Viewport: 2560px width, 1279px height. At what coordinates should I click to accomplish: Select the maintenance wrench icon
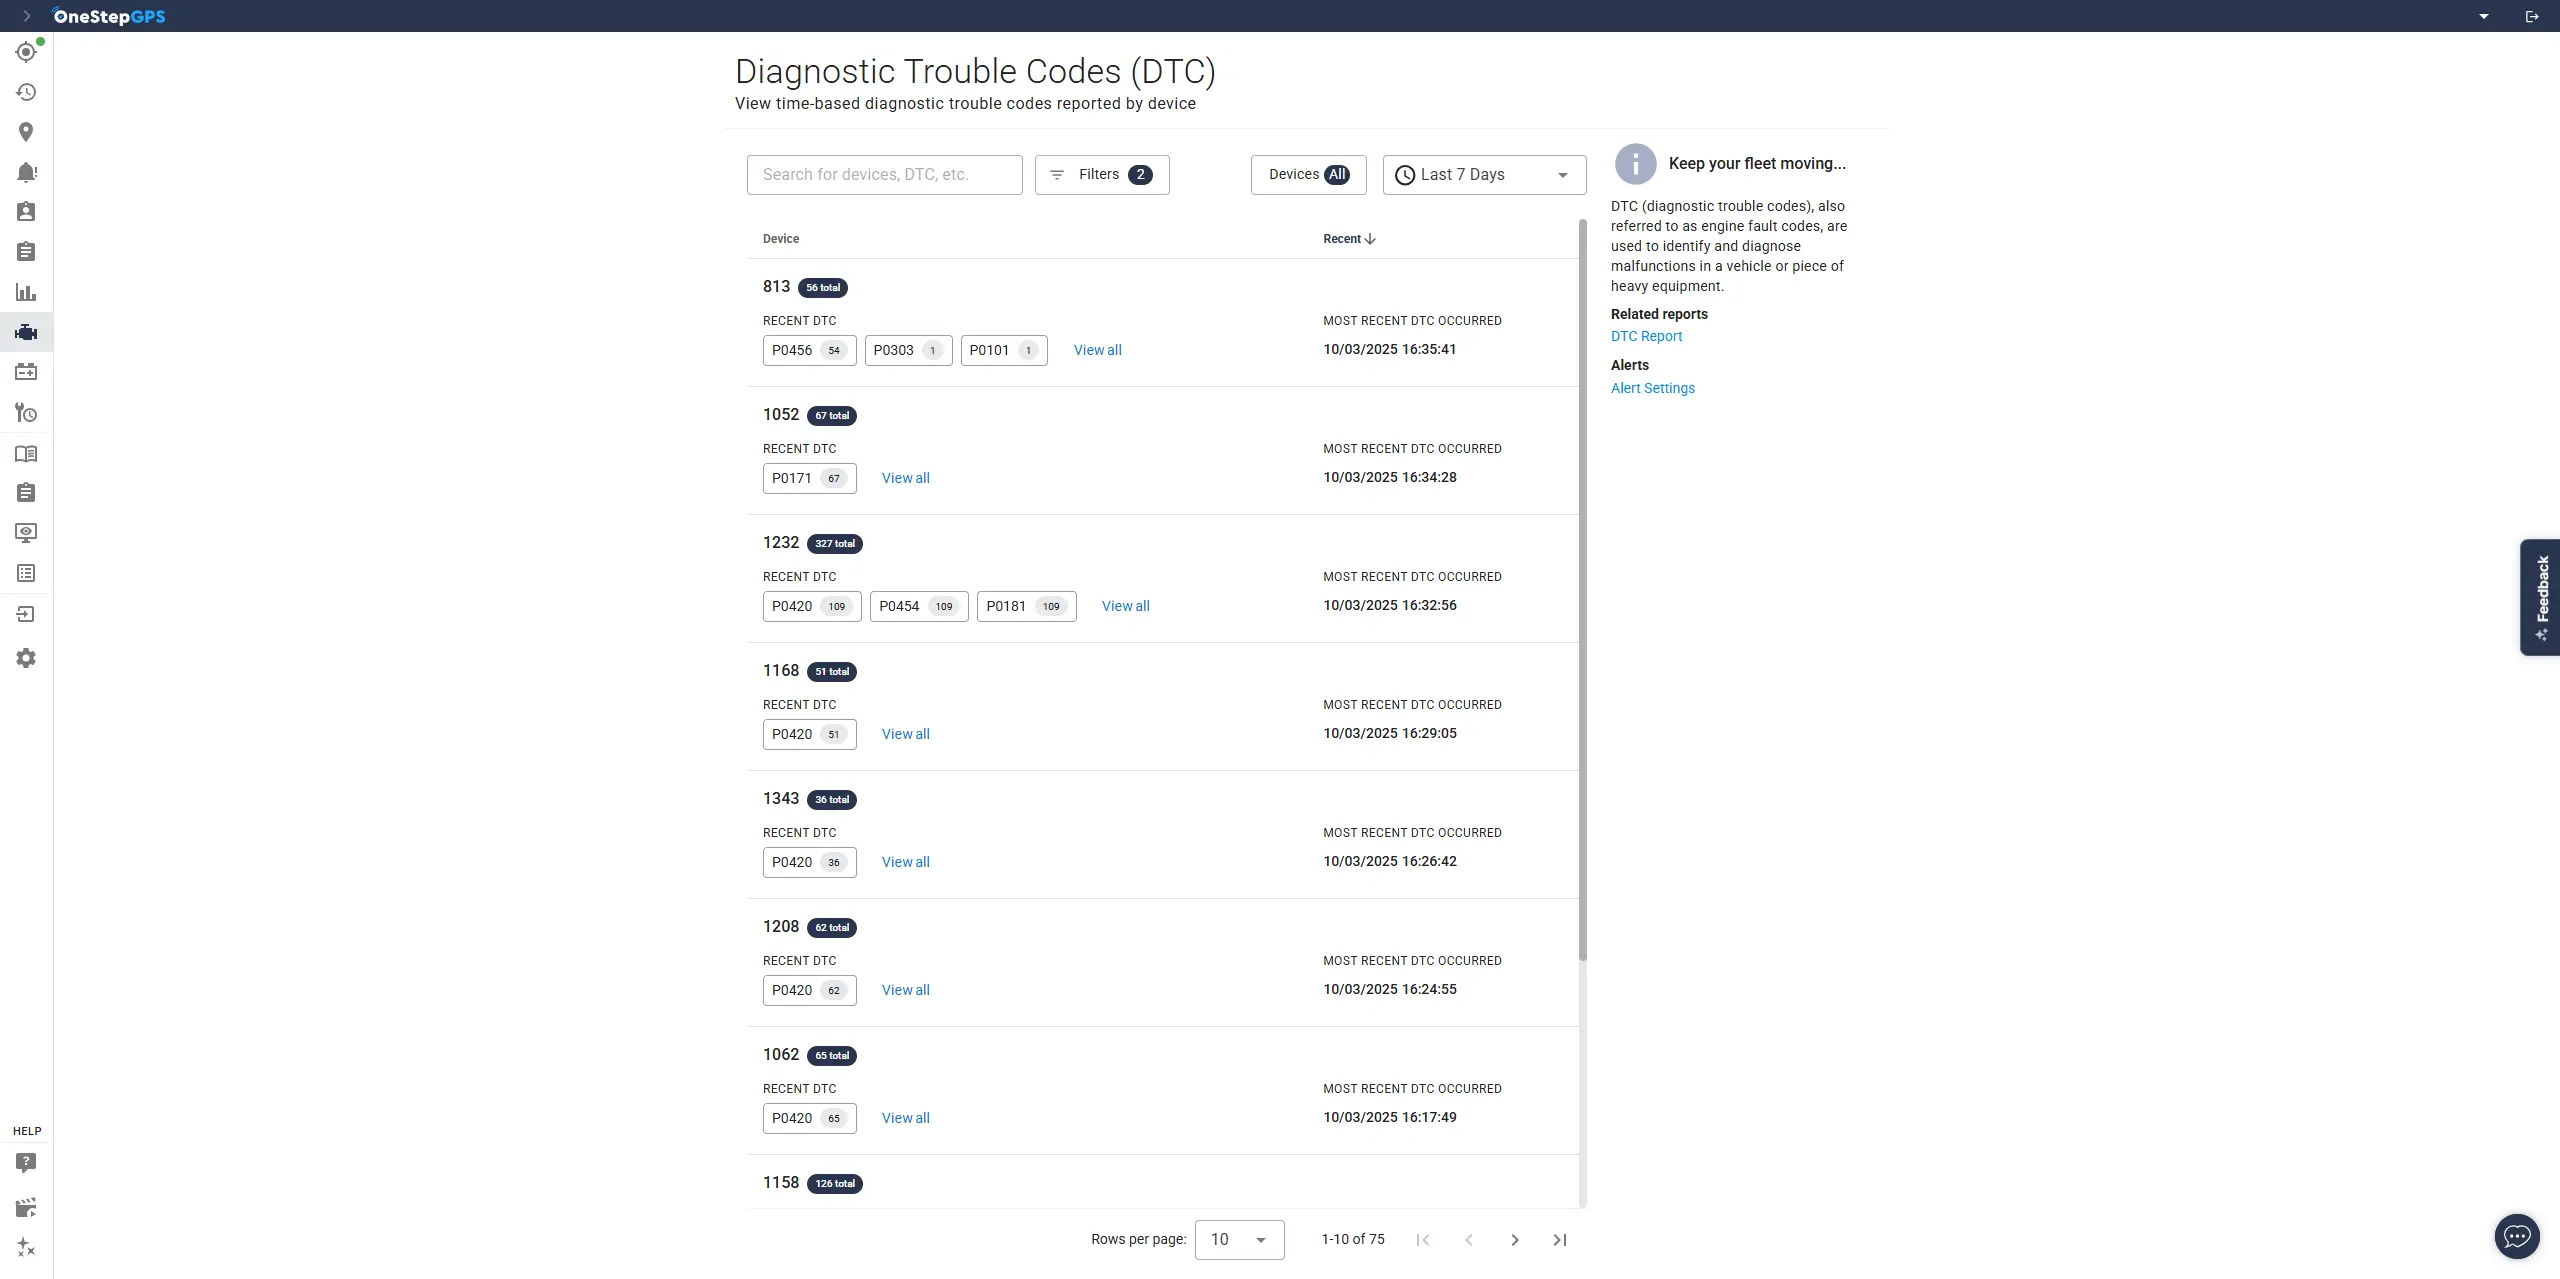[25, 412]
